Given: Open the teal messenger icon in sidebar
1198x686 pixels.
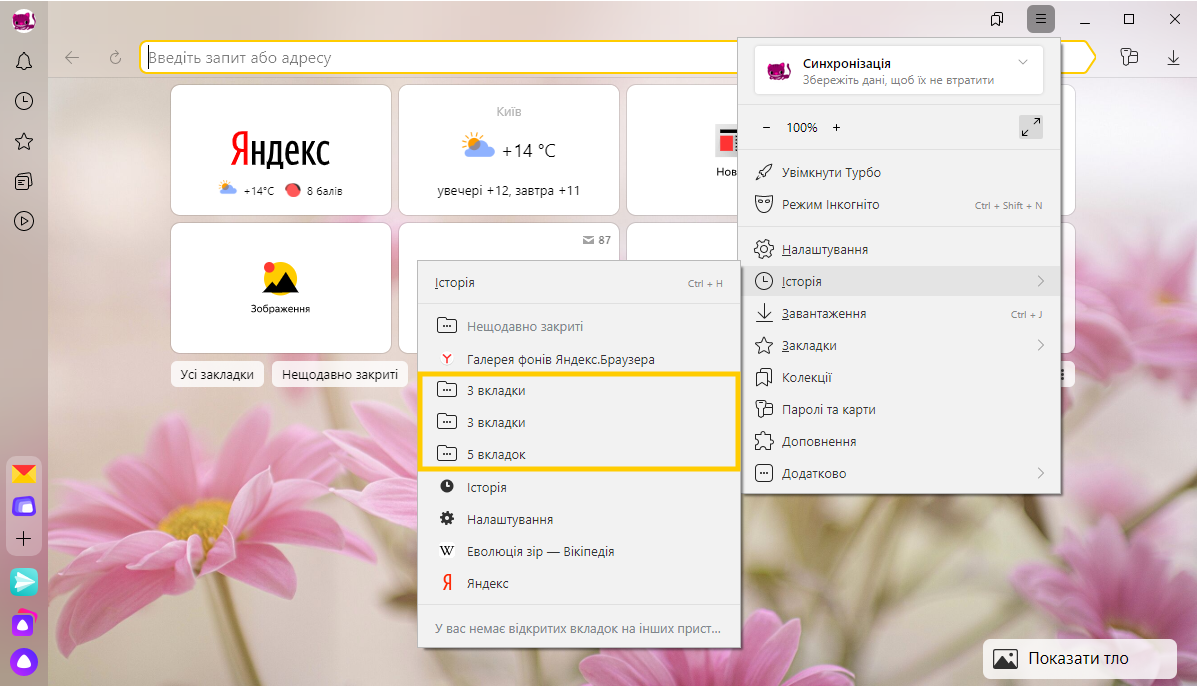Looking at the screenshot, I should point(24,582).
